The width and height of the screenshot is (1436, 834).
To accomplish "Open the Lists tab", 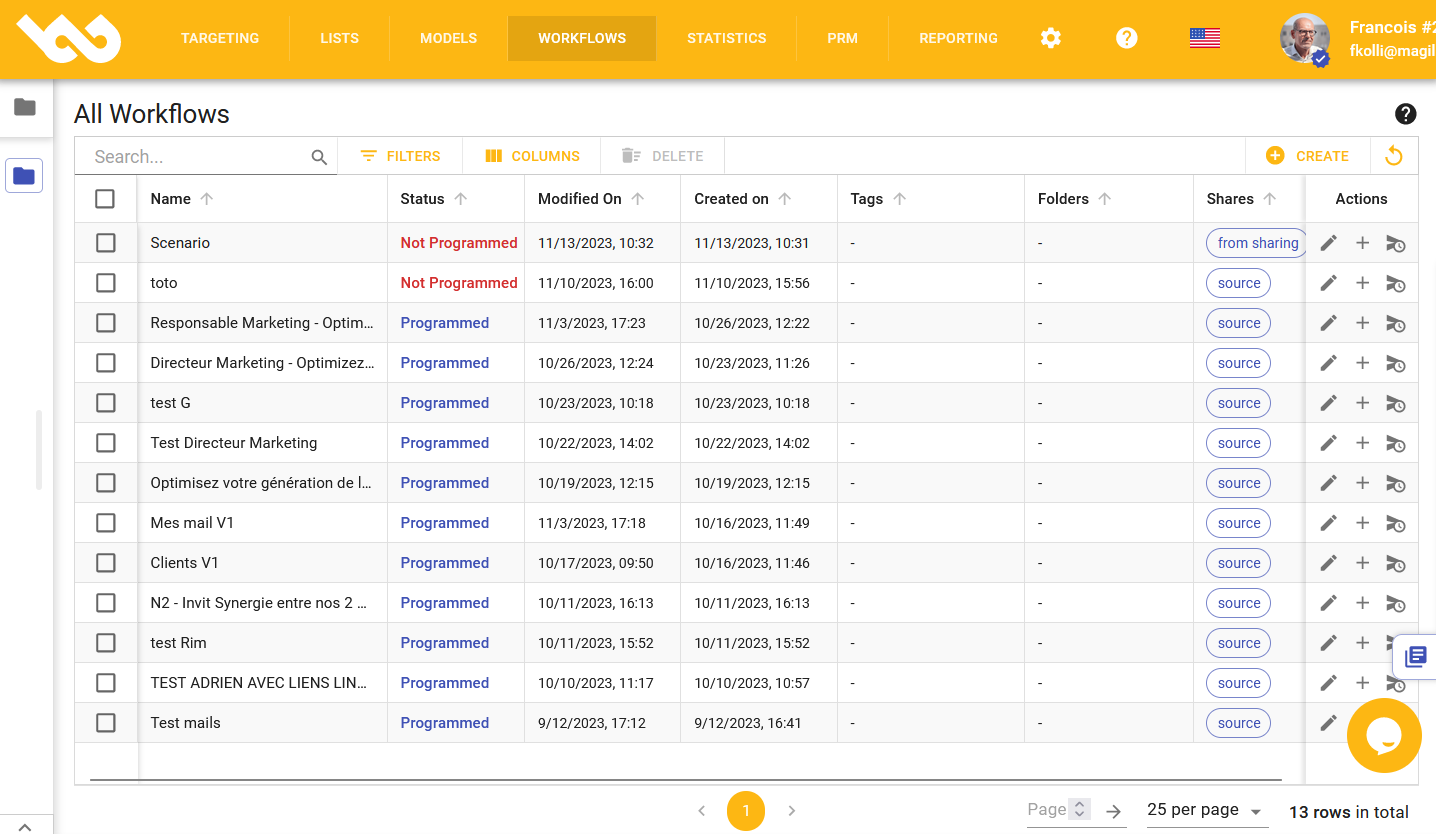I will point(340,39).
